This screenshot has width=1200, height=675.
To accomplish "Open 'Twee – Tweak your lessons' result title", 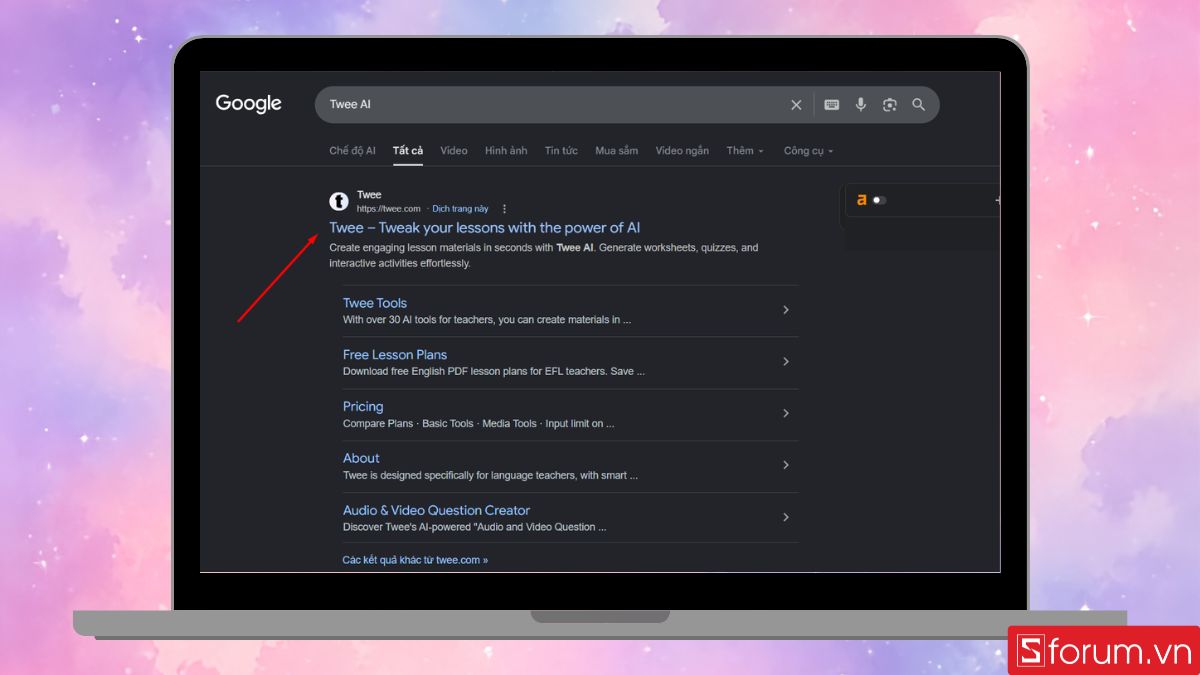I will coord(485,228).
